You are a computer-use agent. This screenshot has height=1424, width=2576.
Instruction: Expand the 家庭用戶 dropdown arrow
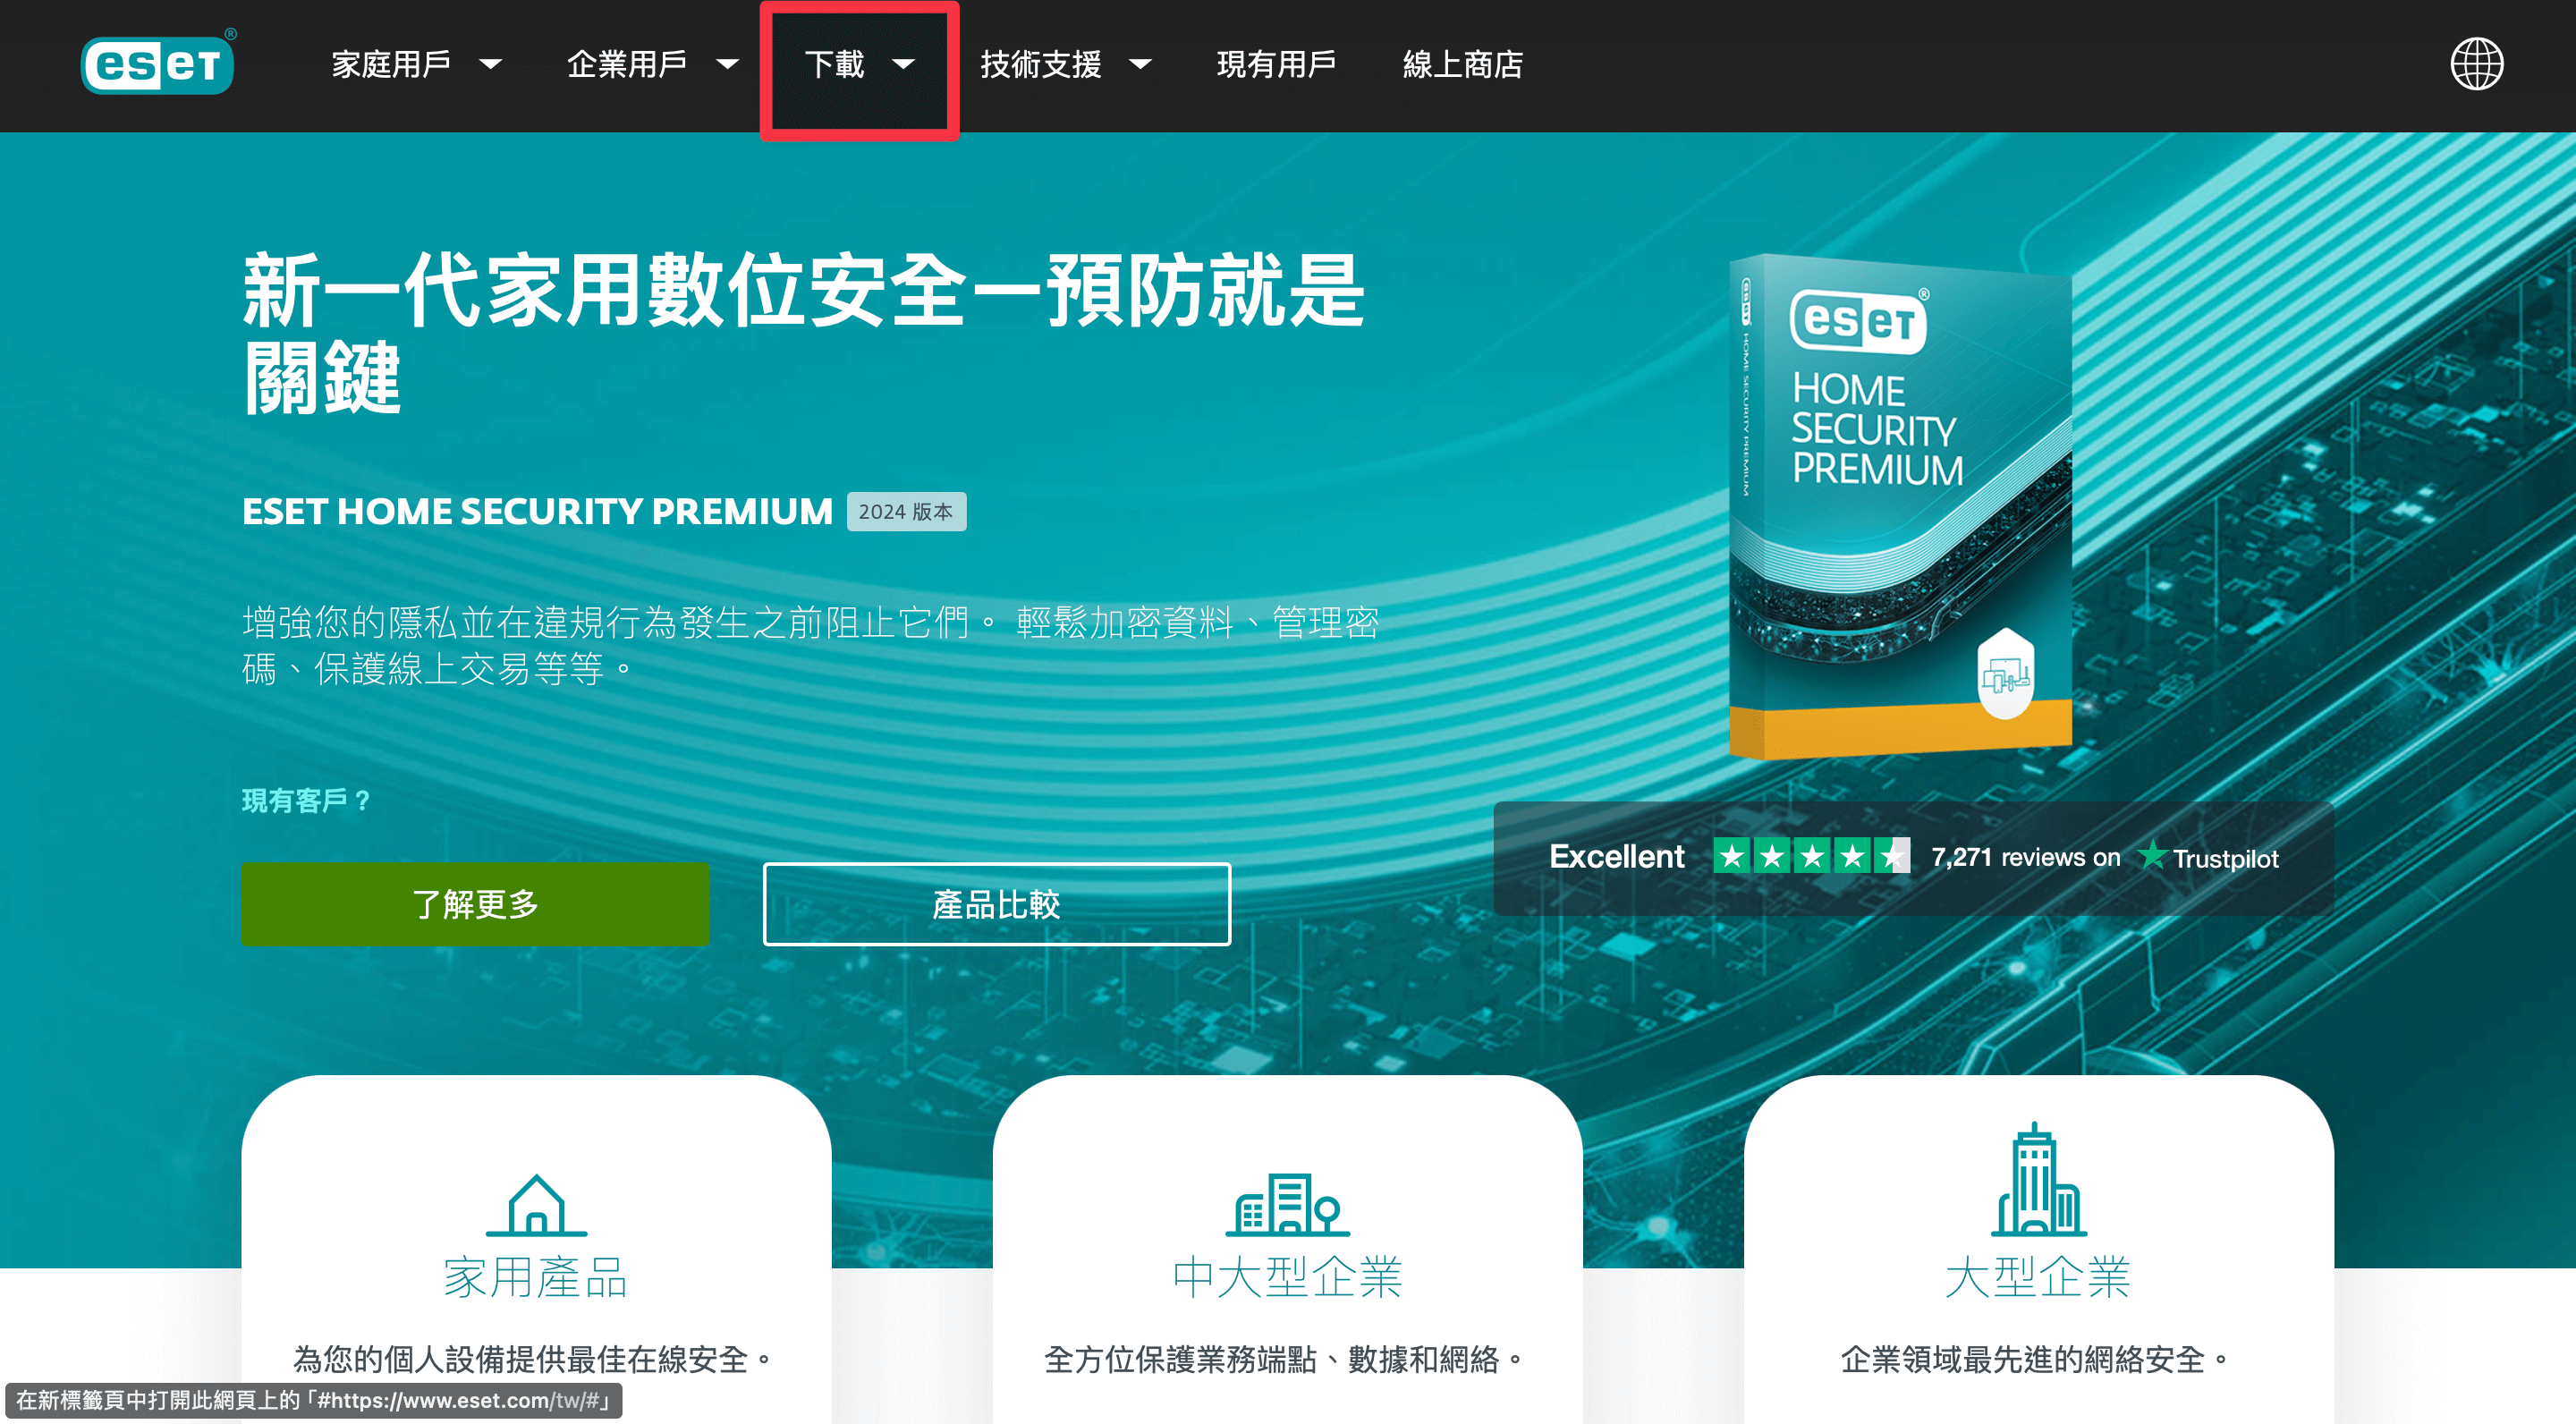[490, 65]
